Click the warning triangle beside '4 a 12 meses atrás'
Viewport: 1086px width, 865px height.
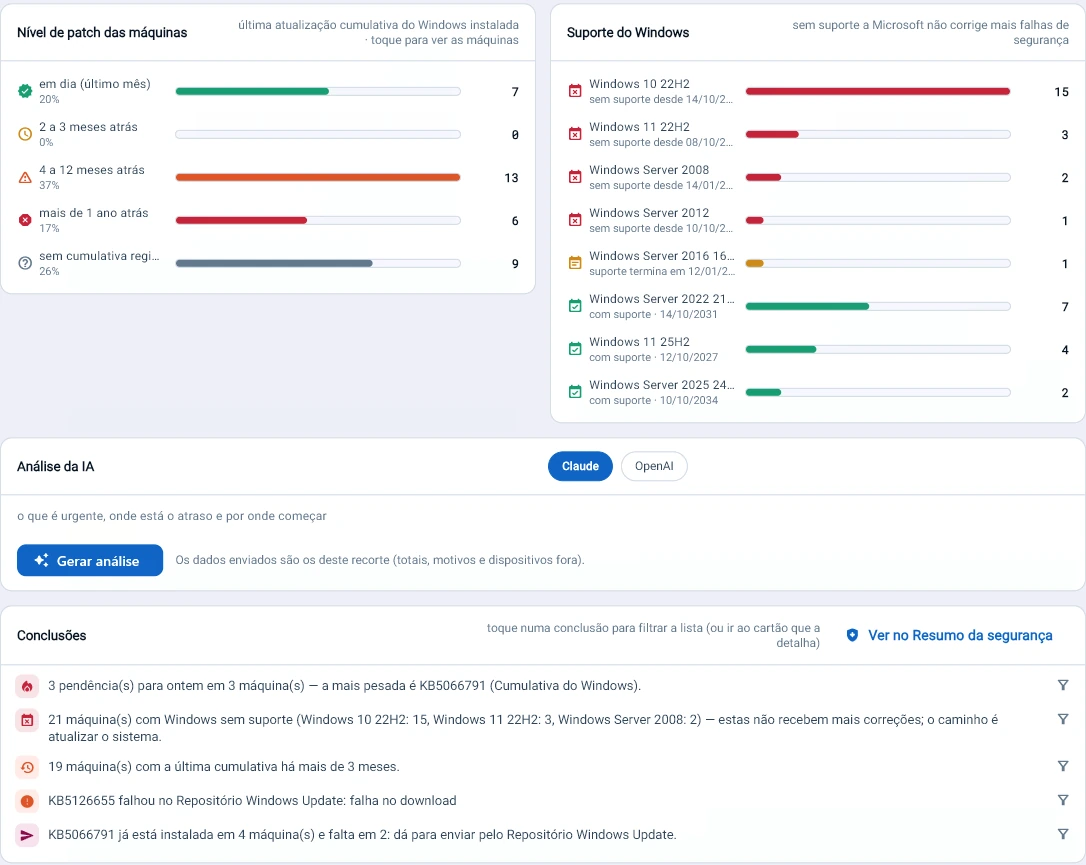(x=25, y=177)
